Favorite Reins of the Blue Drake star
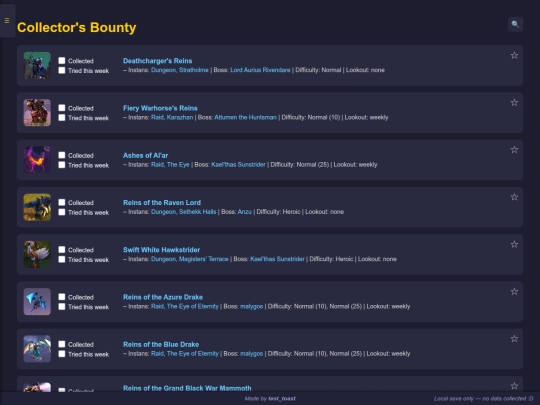 click(514, 339)
